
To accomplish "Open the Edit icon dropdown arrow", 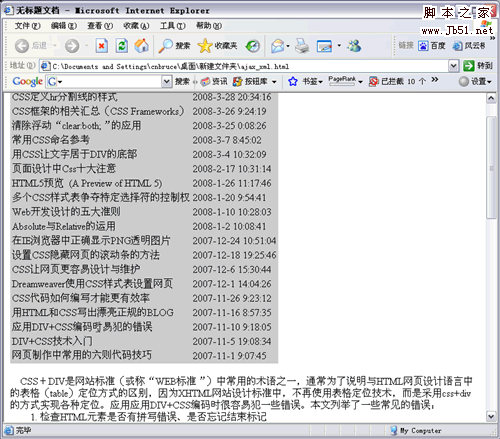I will tap(339, 45).
